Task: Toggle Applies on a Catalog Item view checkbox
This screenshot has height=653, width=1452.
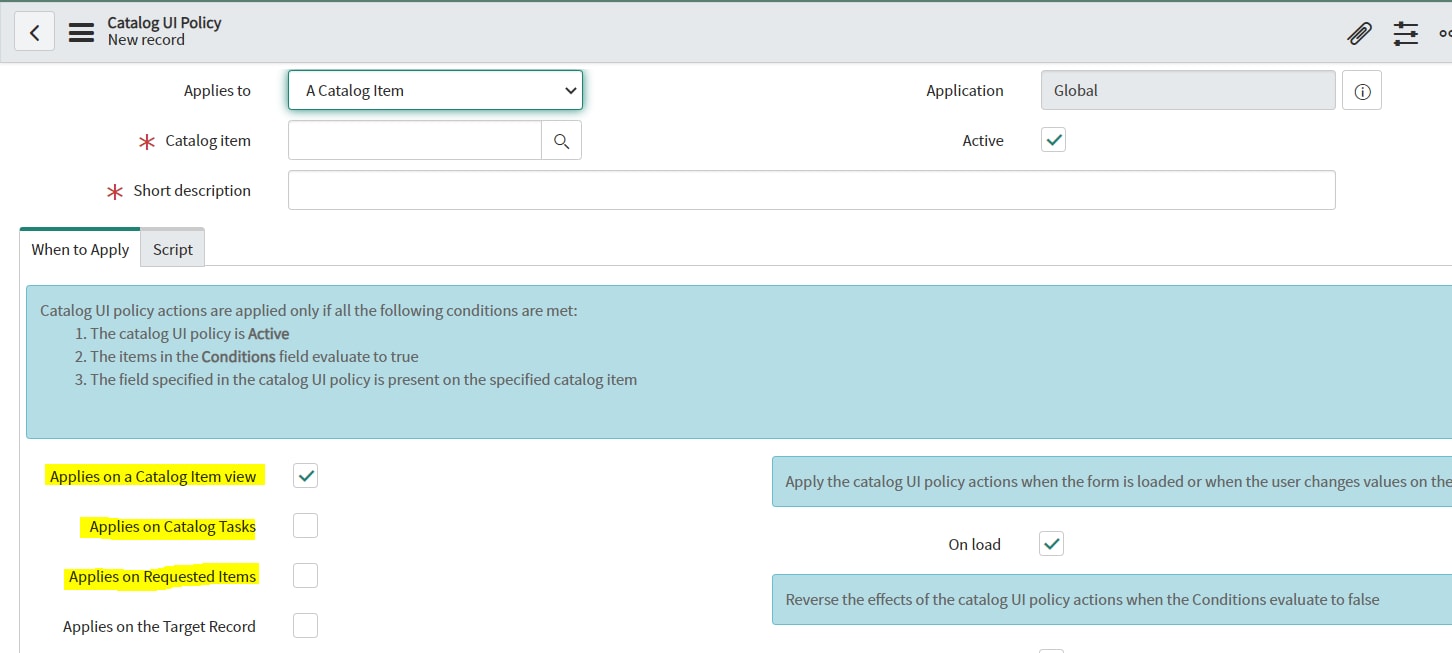Action: 306,476
